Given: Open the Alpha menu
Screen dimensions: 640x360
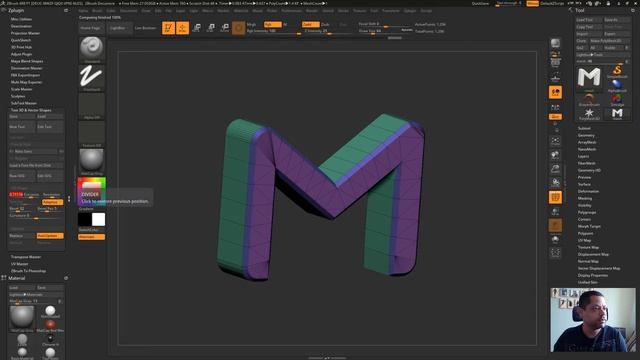Looking at the screenshot, I should 83,11.
